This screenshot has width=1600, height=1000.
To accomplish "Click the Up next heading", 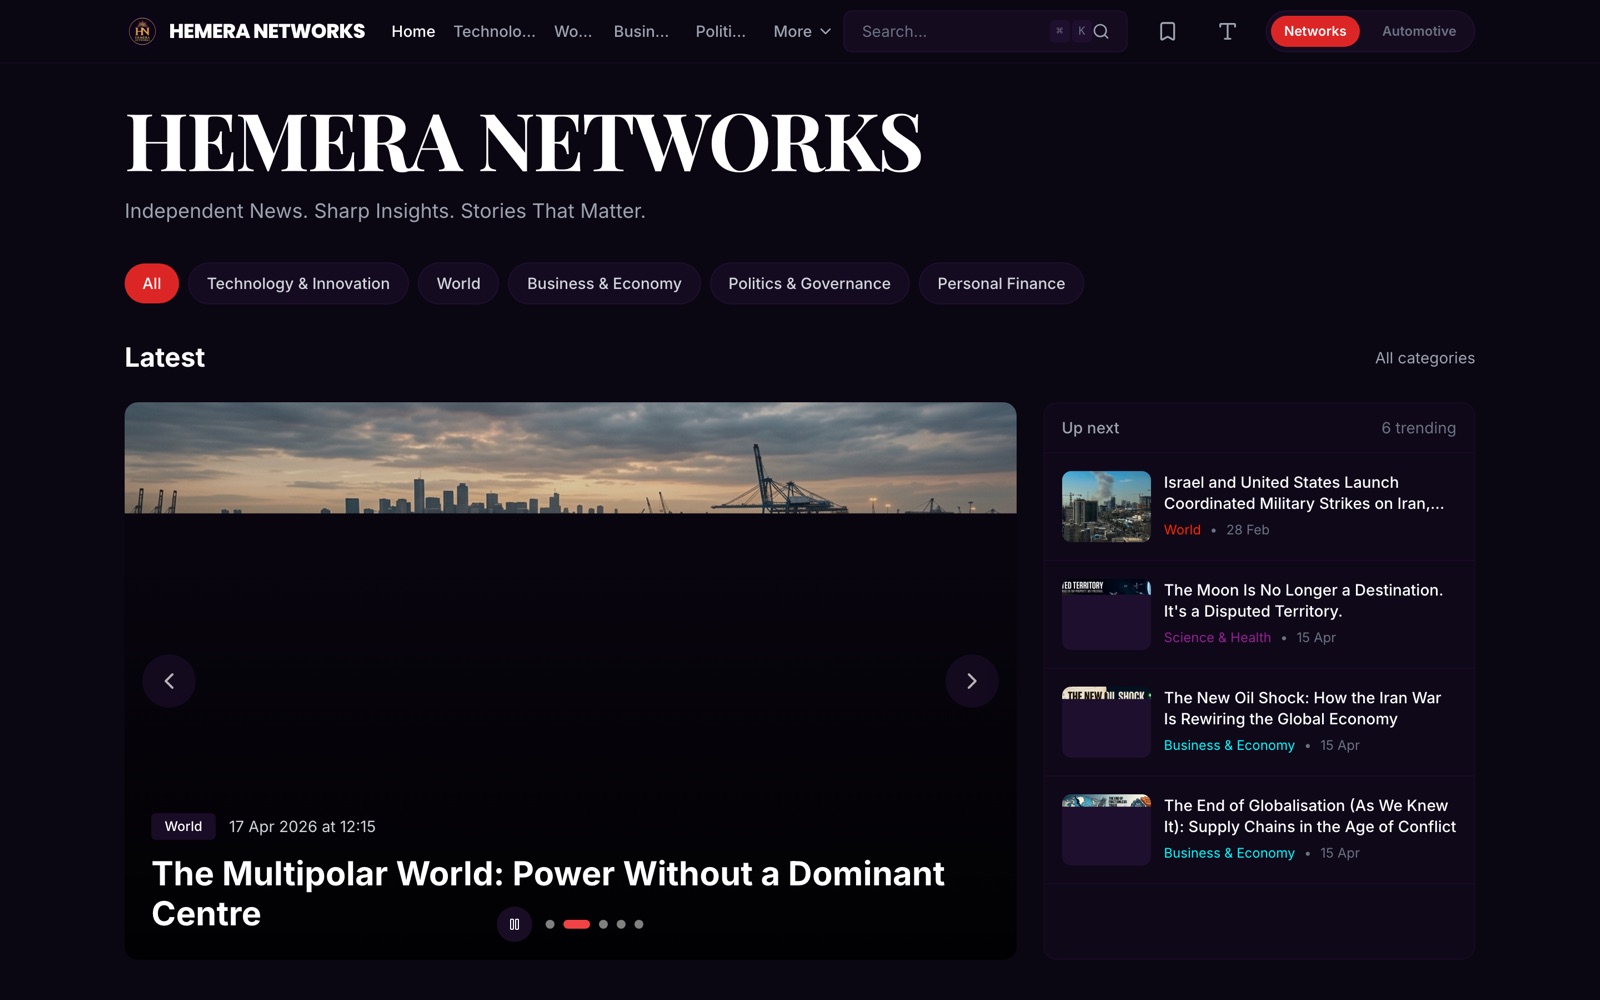I will point(1090,428).
